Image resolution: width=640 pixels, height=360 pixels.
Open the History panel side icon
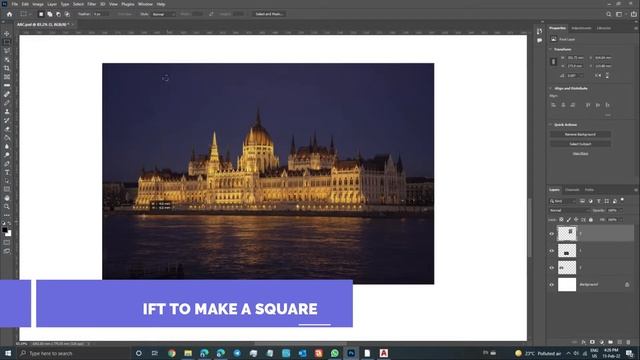coord(540,31)
